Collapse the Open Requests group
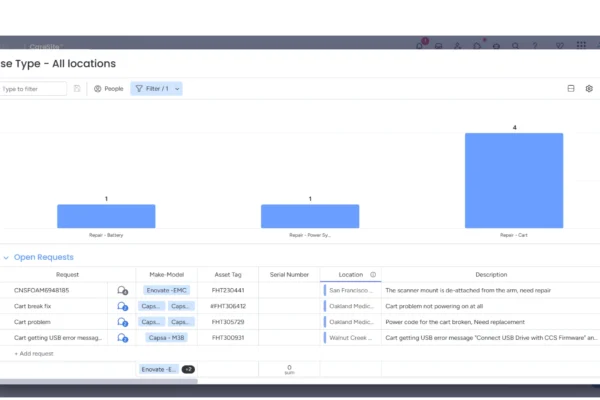600x400 pixels. click(x=5, y=257)
